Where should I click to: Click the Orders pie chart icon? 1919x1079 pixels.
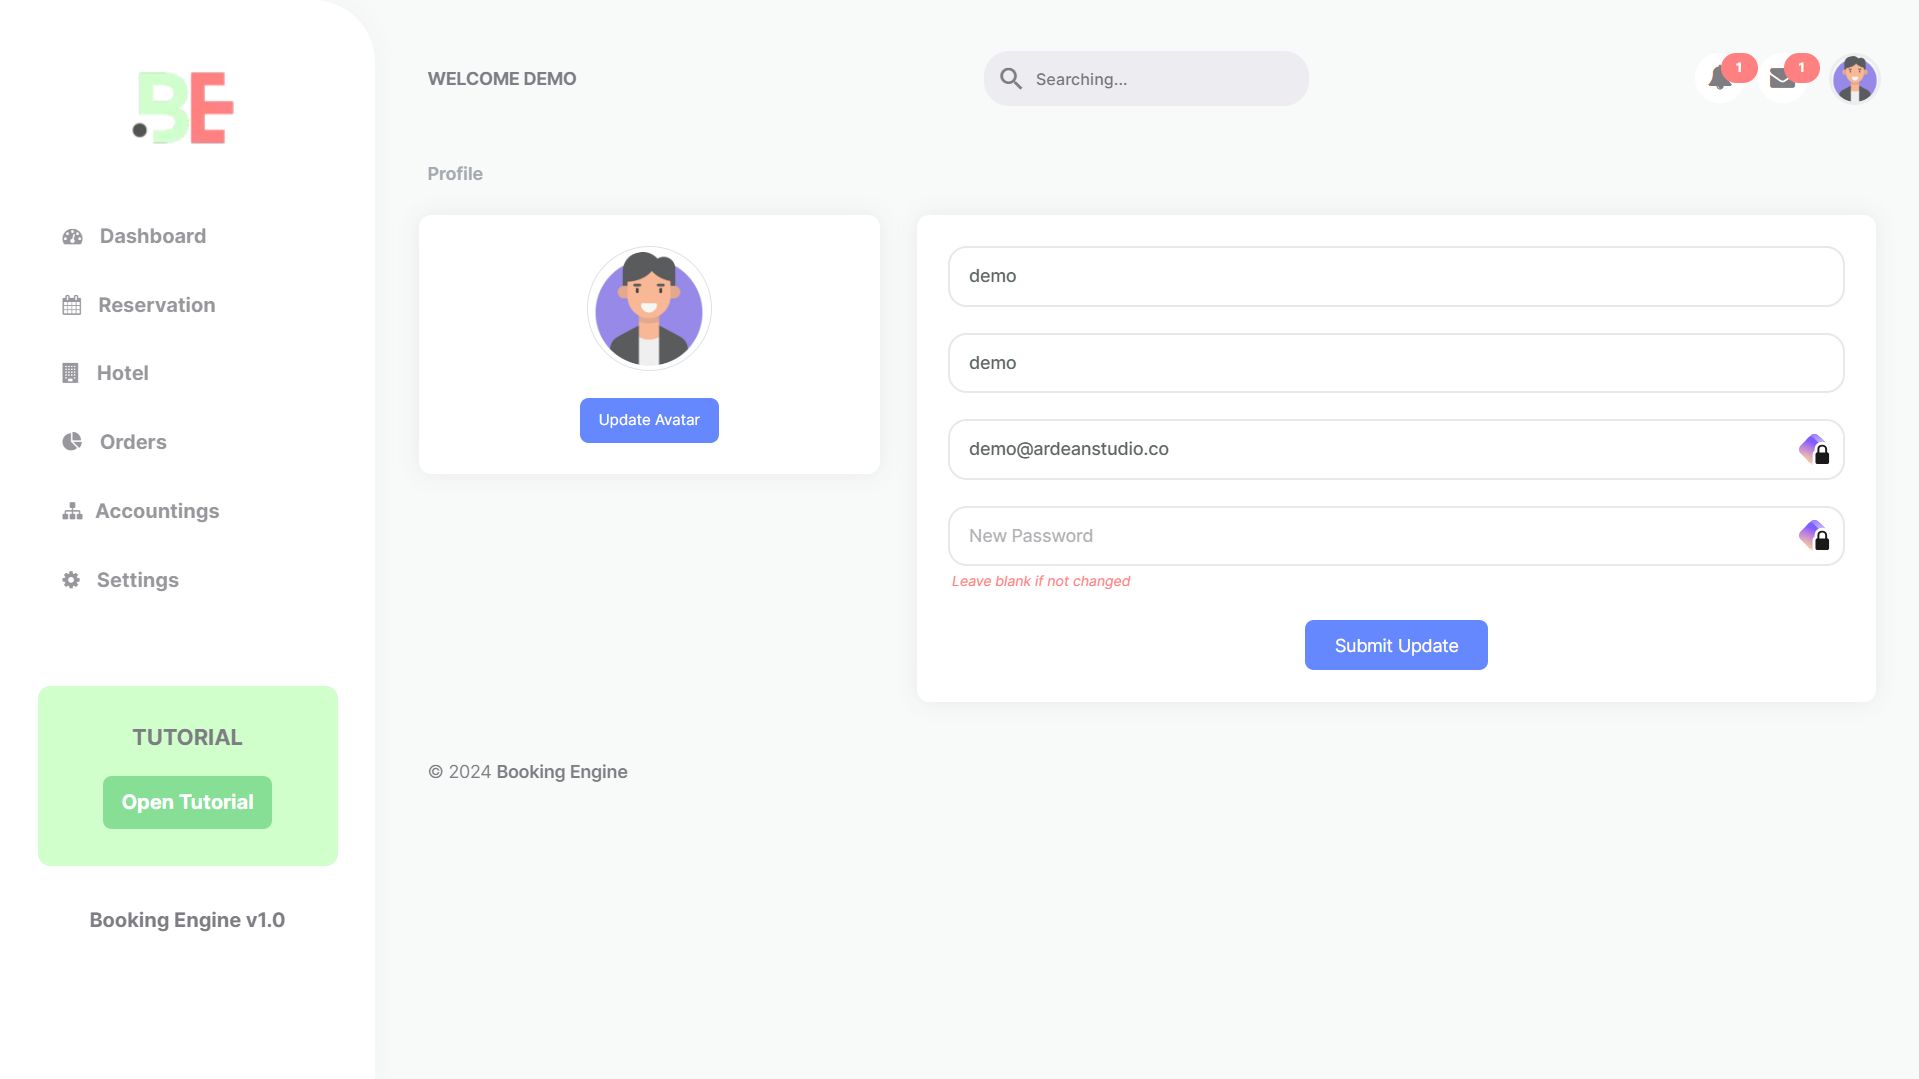(x=72, y=442)
